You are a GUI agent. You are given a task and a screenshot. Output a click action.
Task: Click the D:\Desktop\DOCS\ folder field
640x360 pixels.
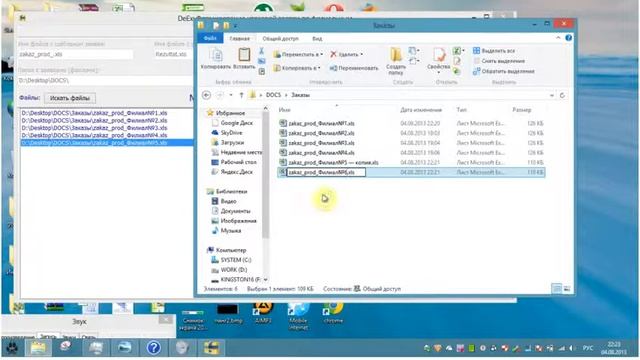[105, 80]
